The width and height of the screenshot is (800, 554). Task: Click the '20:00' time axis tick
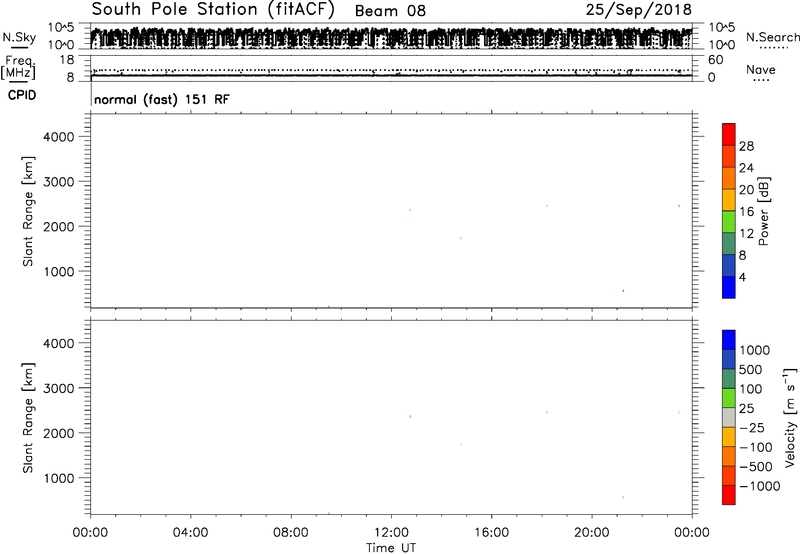pos(592,533)
